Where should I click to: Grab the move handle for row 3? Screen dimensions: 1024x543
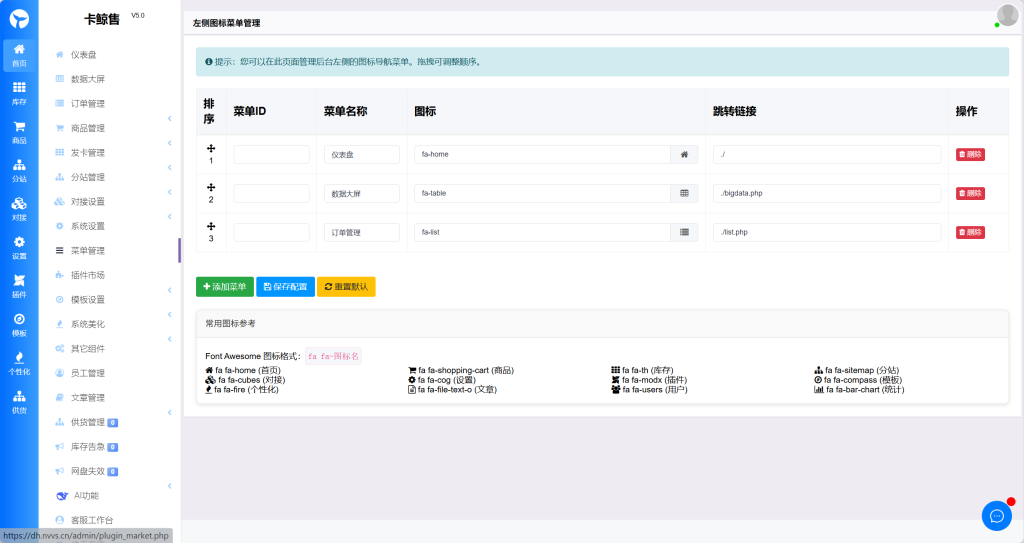[211, 226]
